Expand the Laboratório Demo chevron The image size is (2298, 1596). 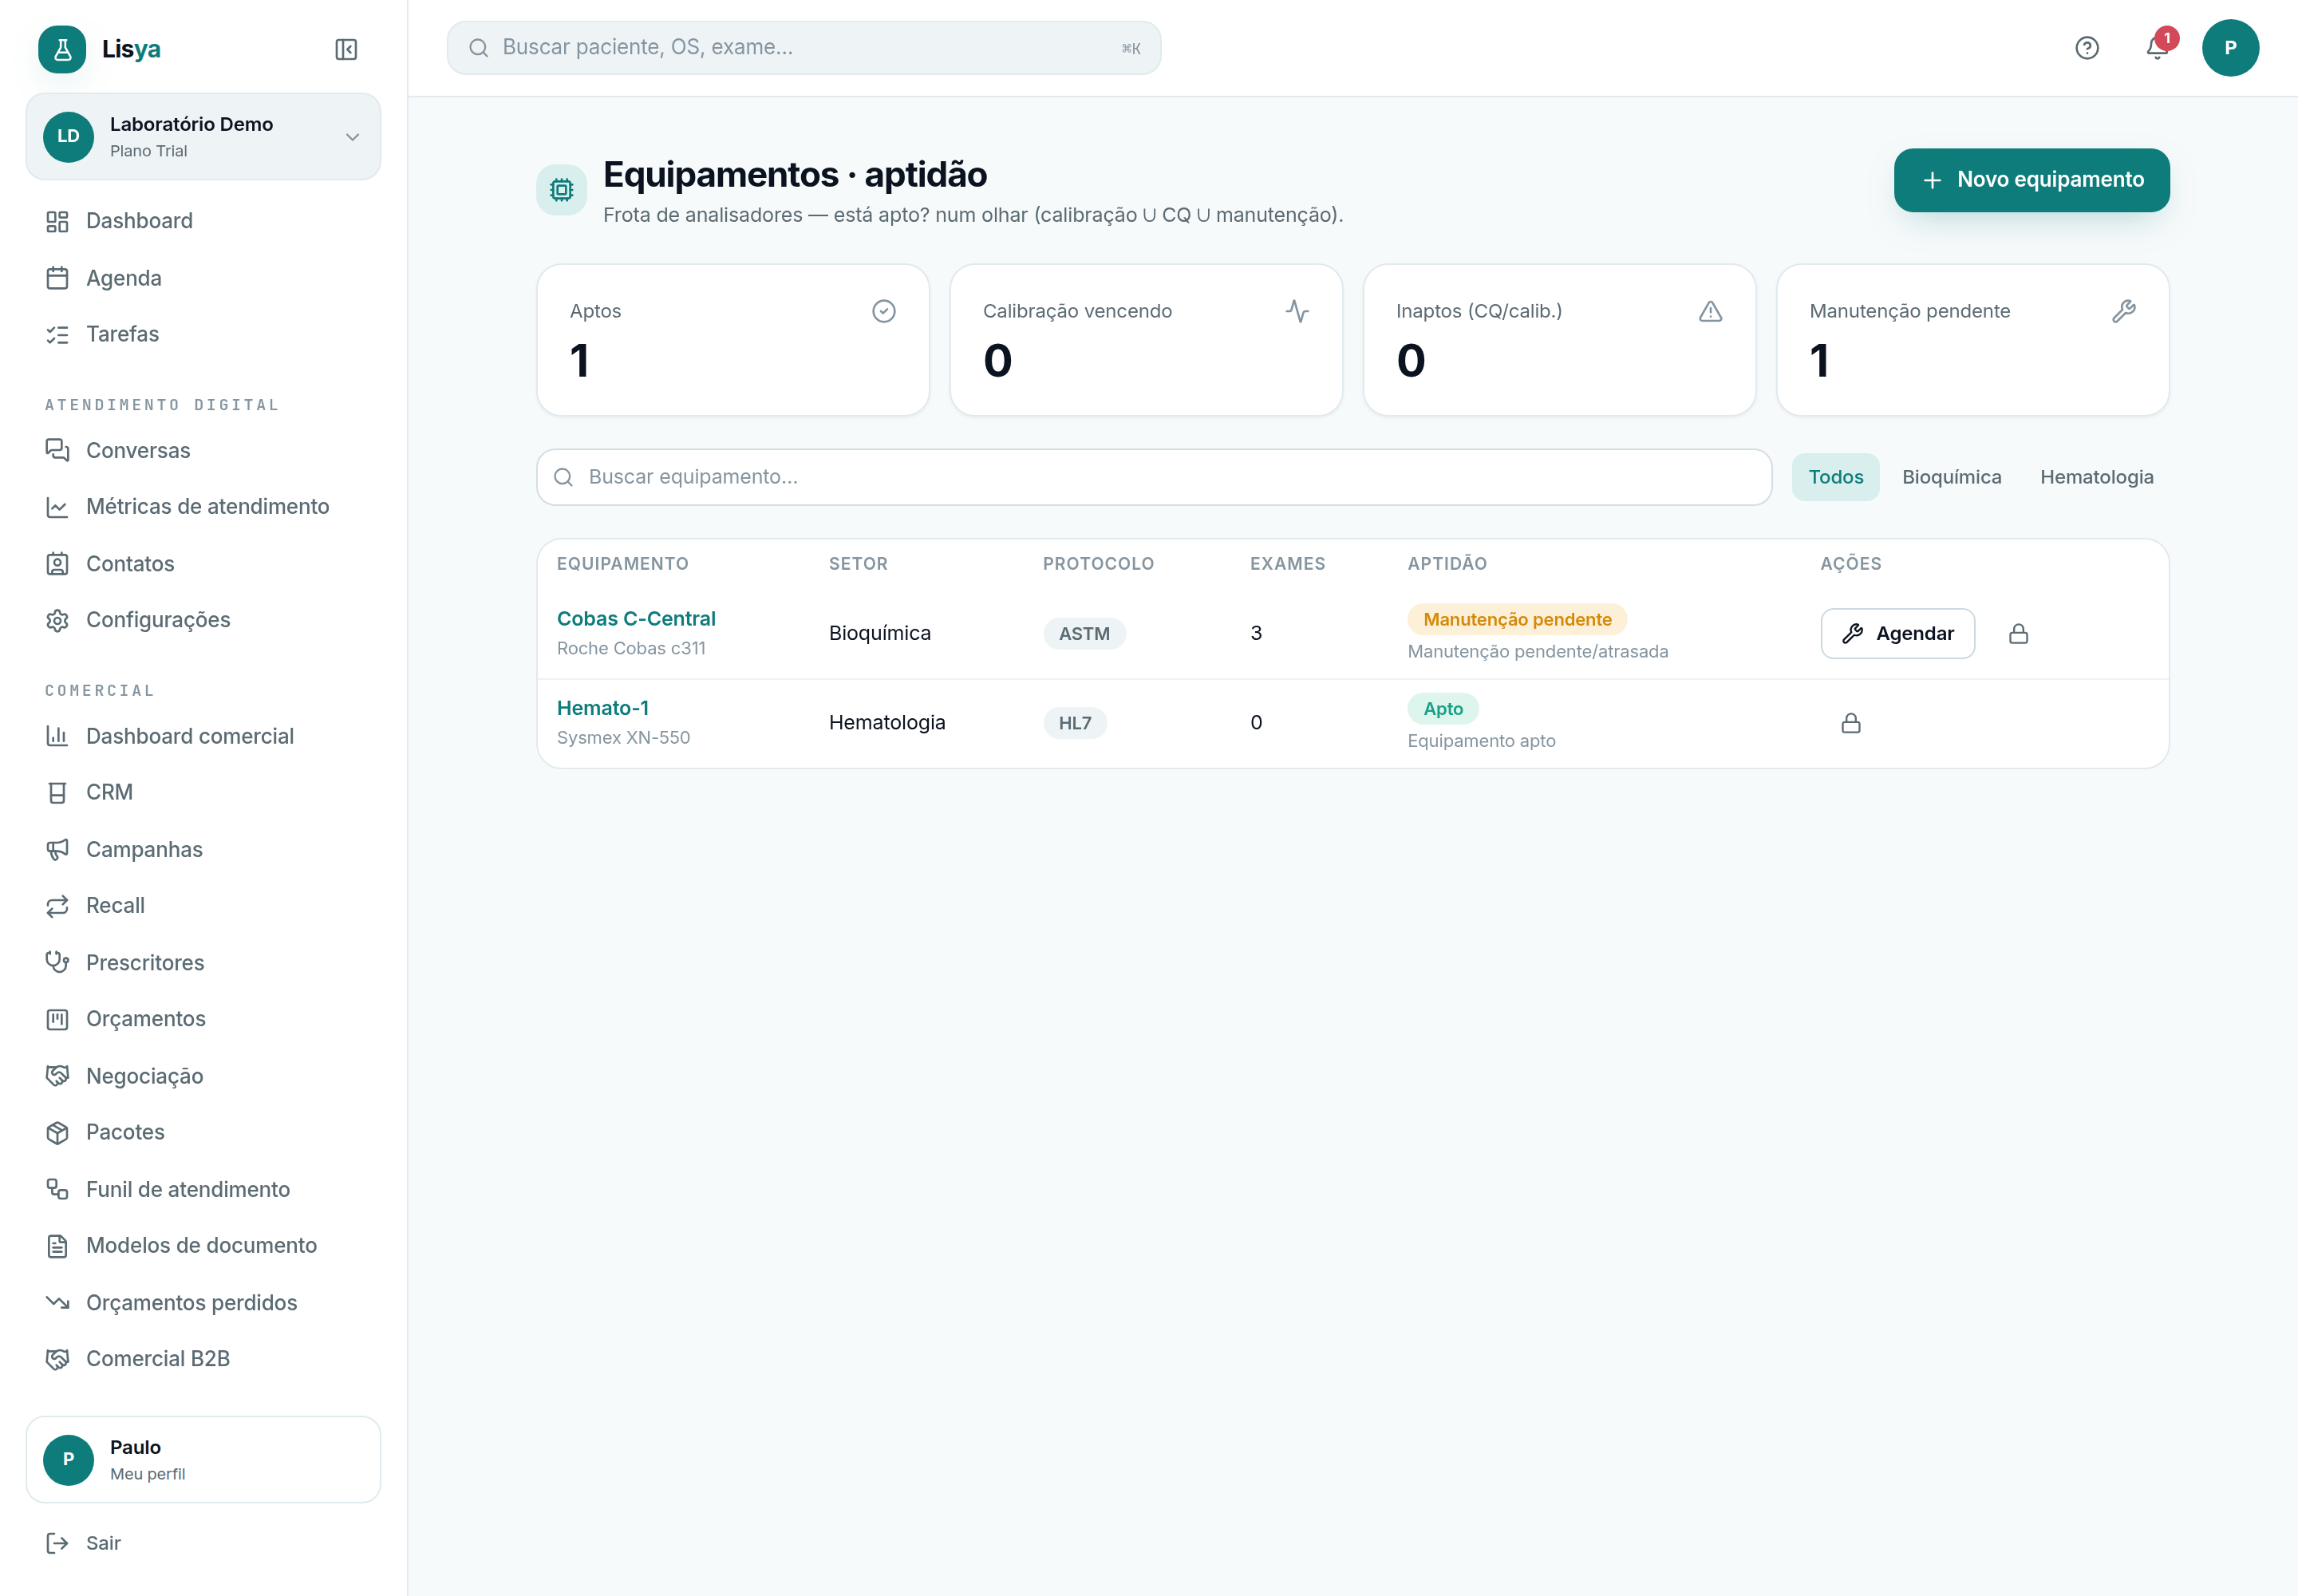coord(352,137)
